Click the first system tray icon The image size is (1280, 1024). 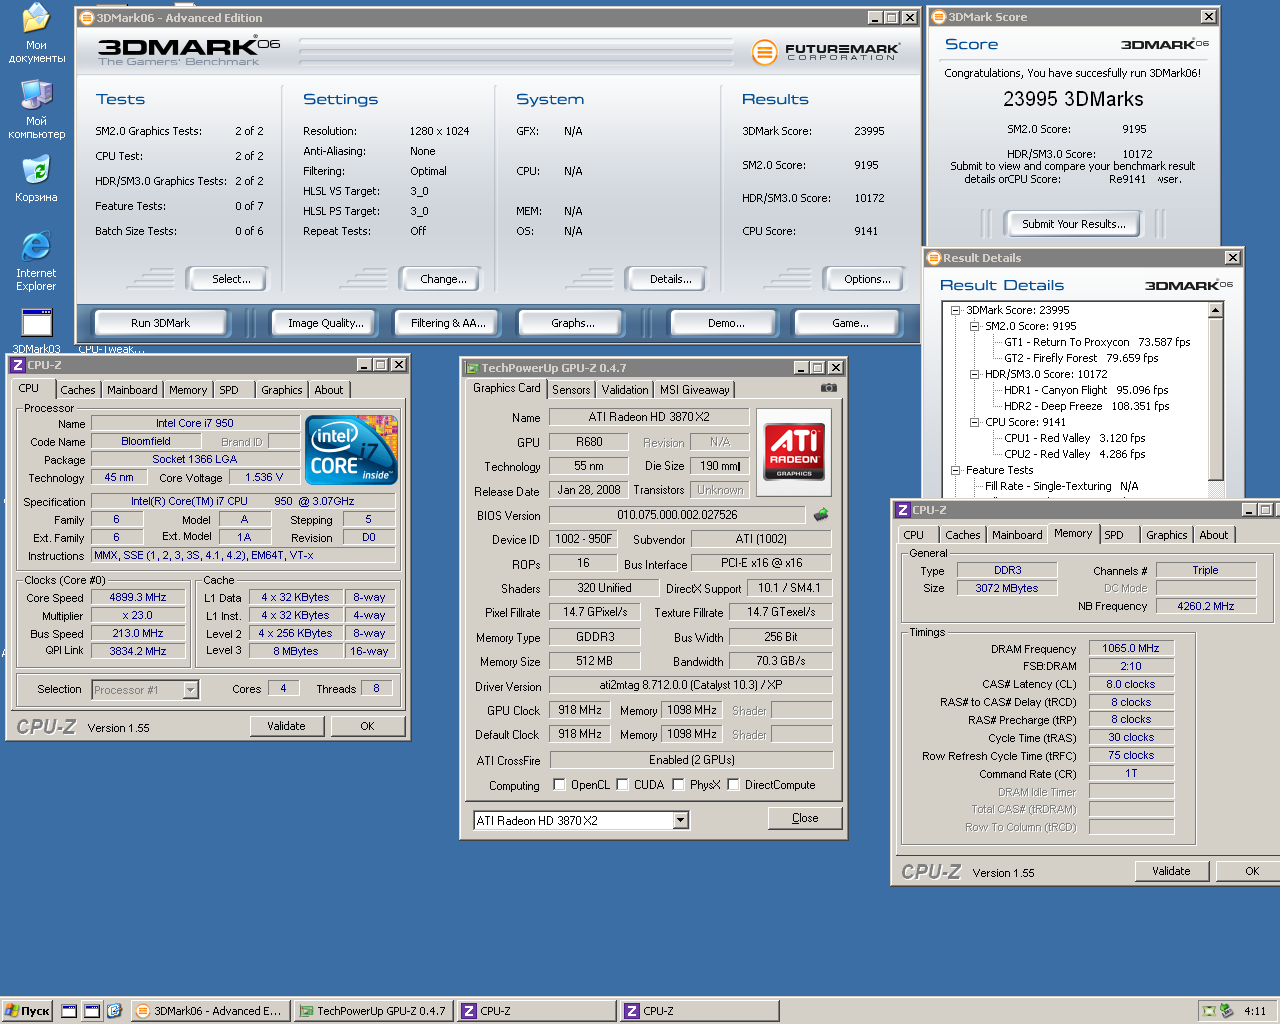pyautogui.click(x=1209, y=1011)
